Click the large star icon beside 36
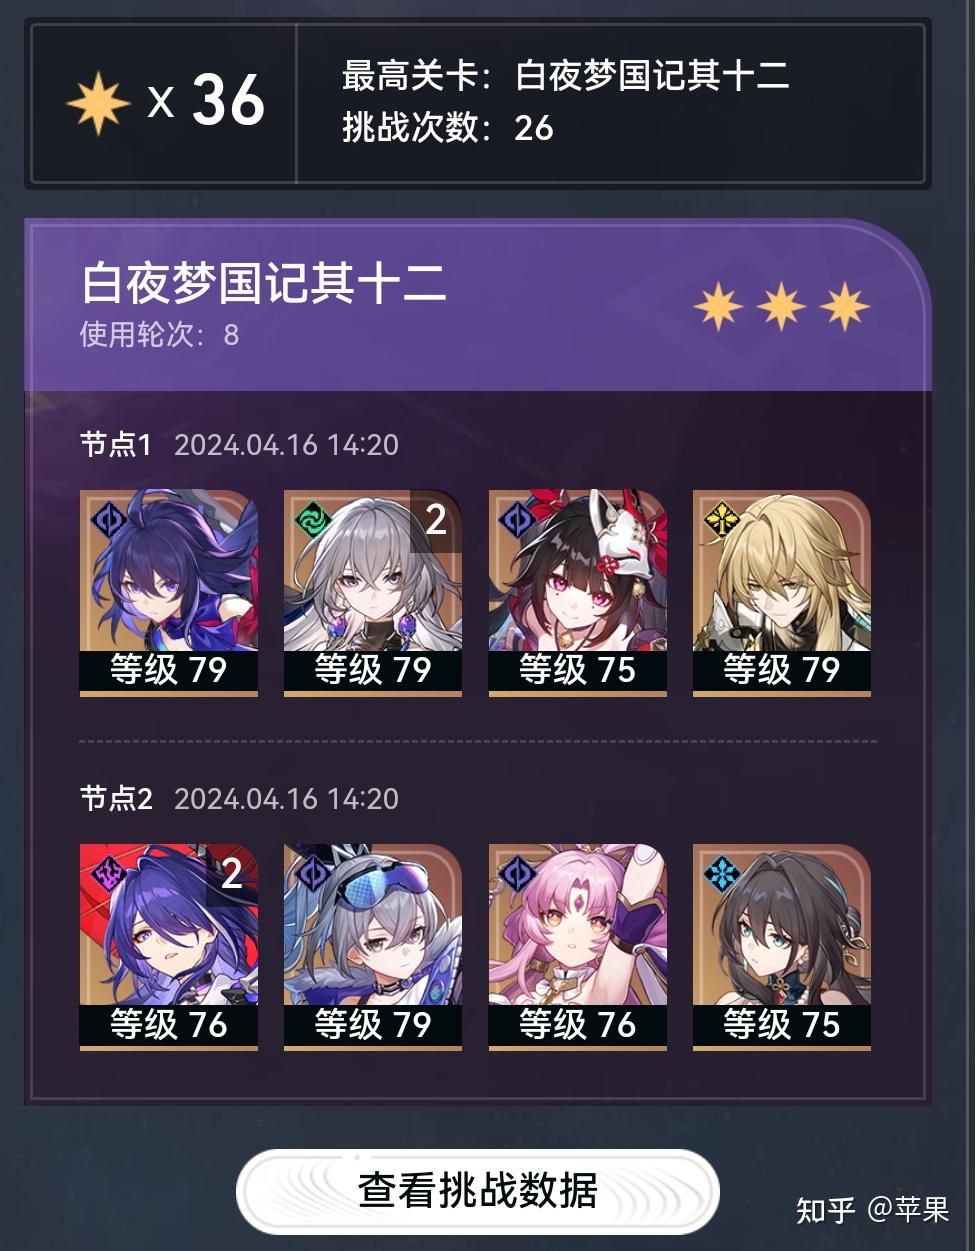The height and width of the screenshot is (1251, 976). pyautogui.click(x=98, y=103)
